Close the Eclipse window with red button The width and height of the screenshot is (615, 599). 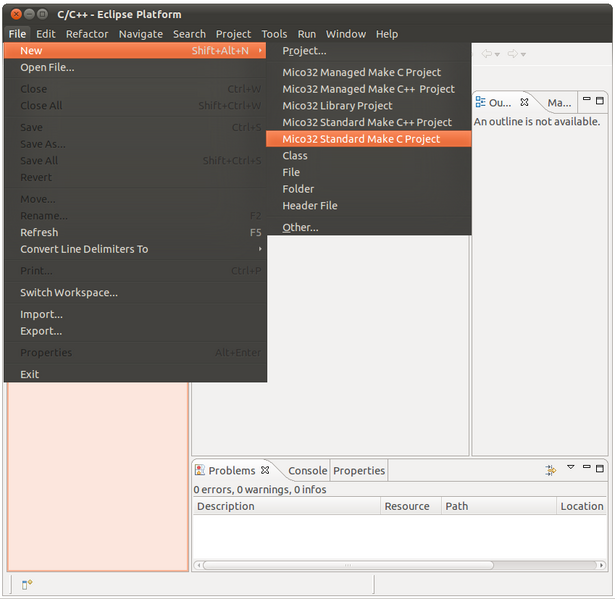tap(16, 15)
